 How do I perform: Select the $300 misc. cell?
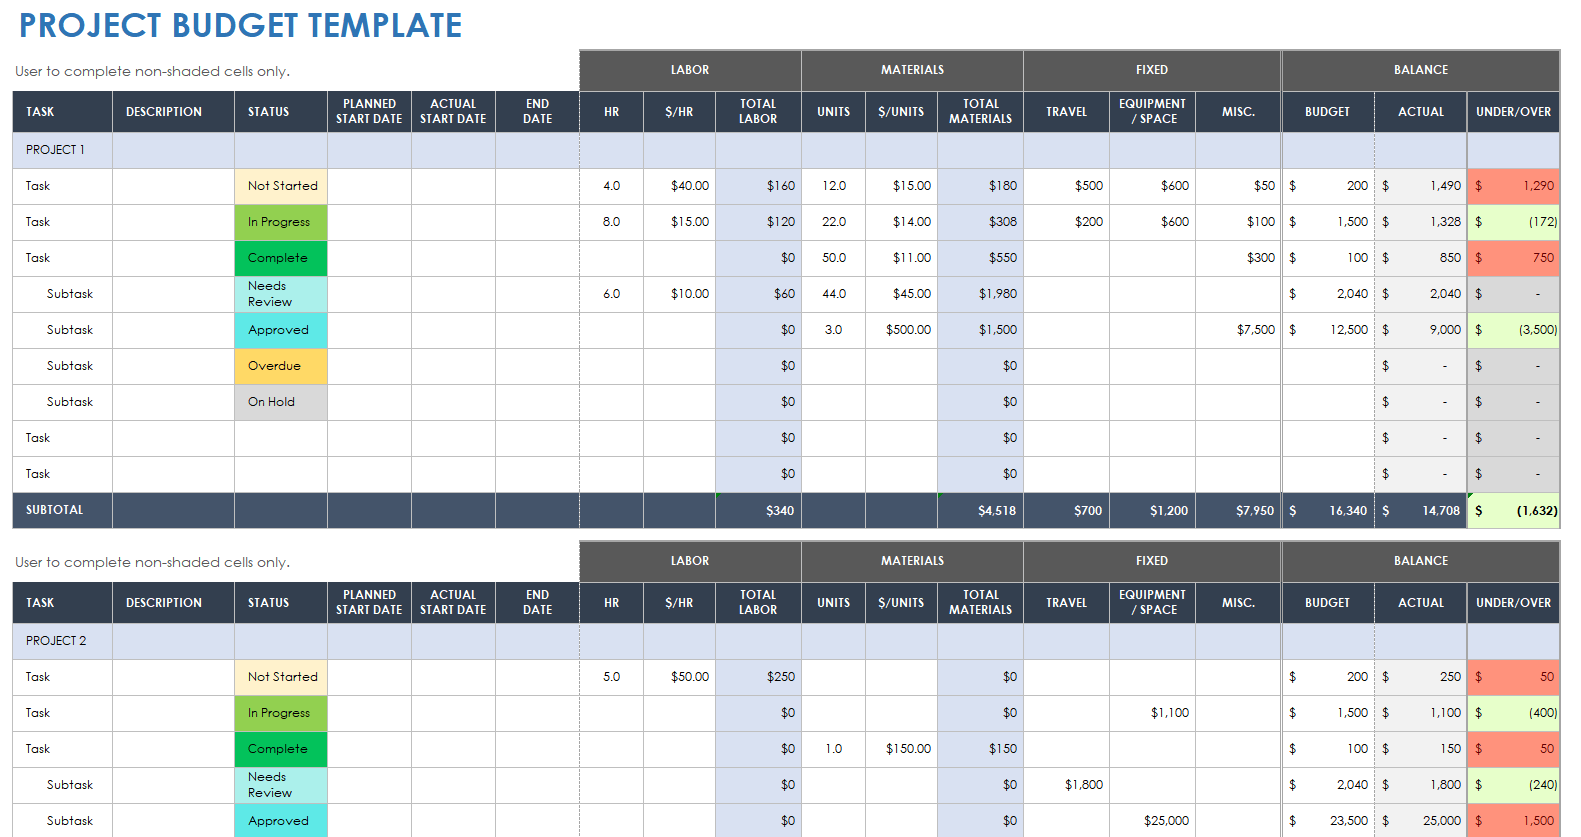click(x=1238, y=258)
